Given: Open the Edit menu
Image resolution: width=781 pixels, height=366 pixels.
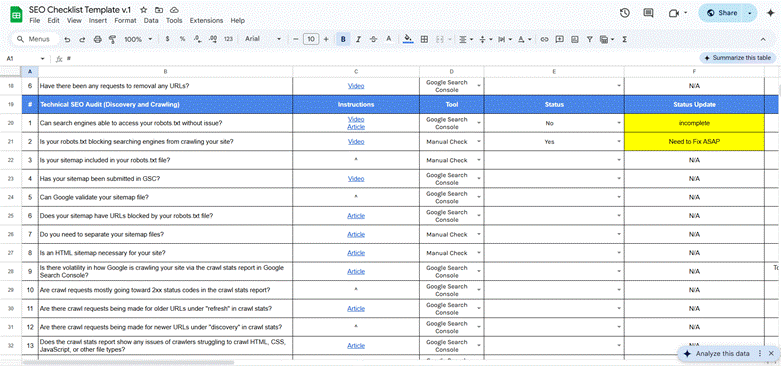Looking at the screenshot, I should click(x=53, y=21).
